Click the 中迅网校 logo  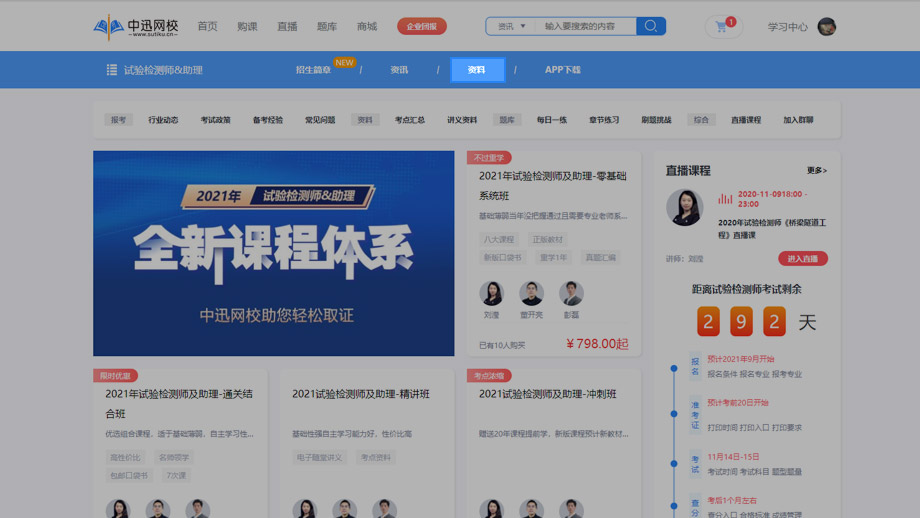(x=135, y=27)
